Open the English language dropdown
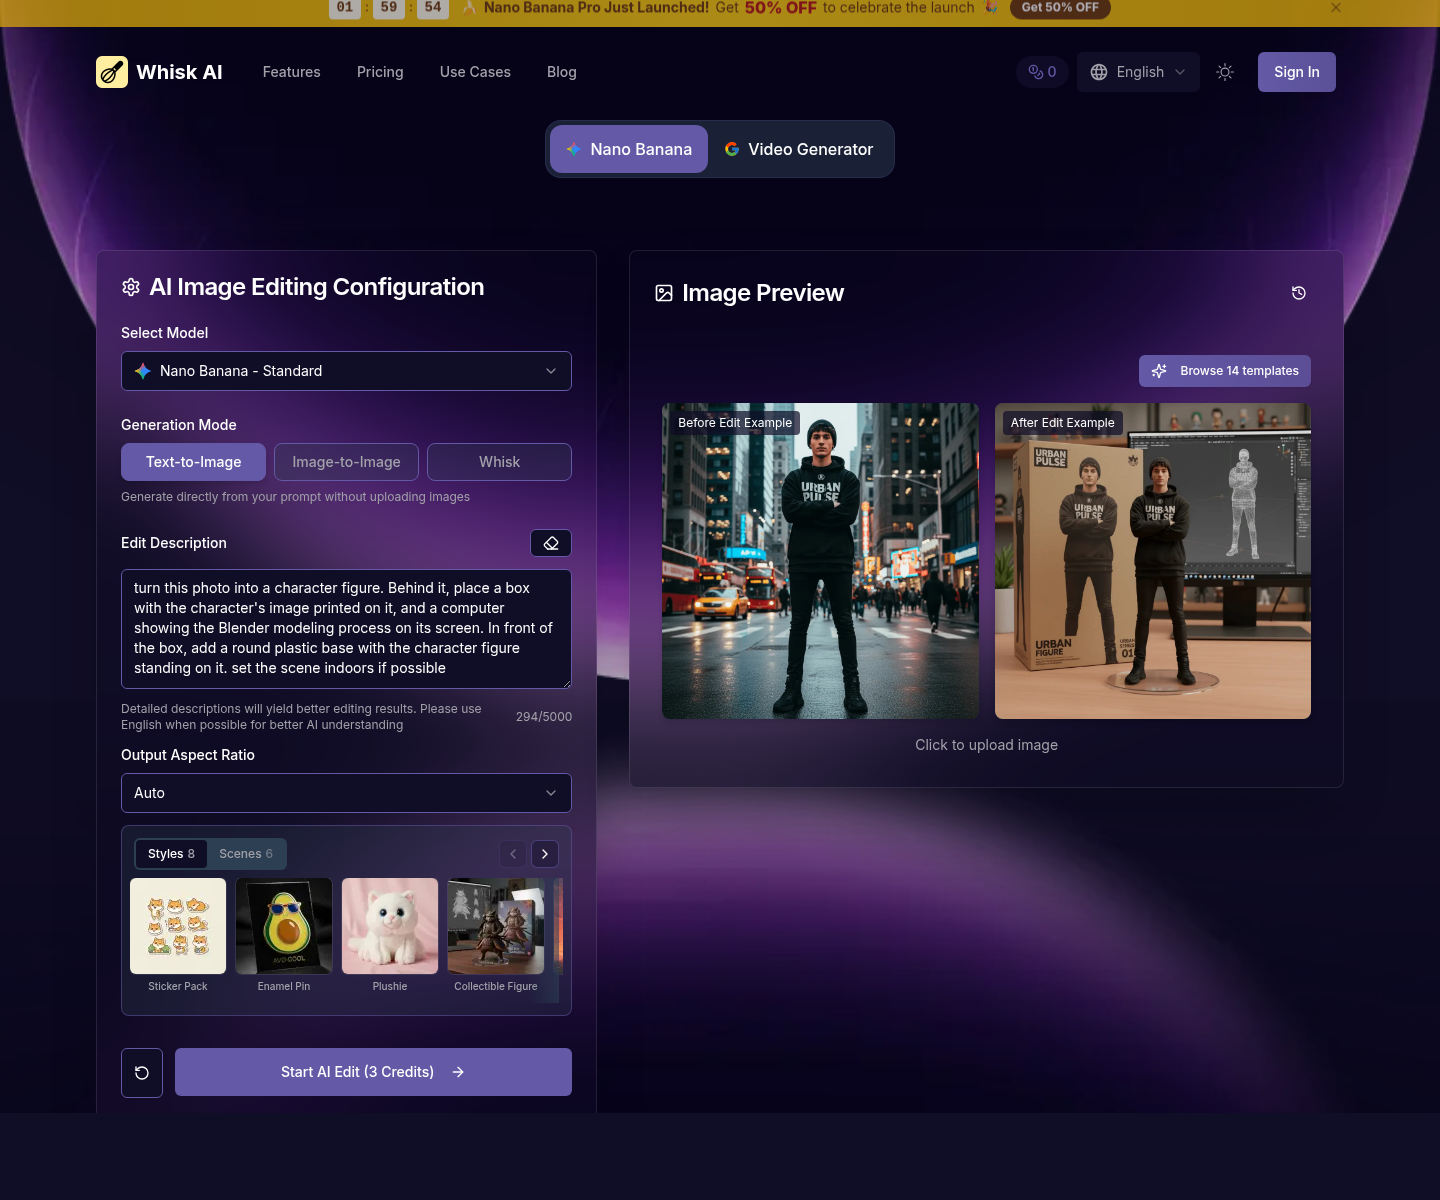Screen dimensions: 1440x1200 tap(1138, 72)
